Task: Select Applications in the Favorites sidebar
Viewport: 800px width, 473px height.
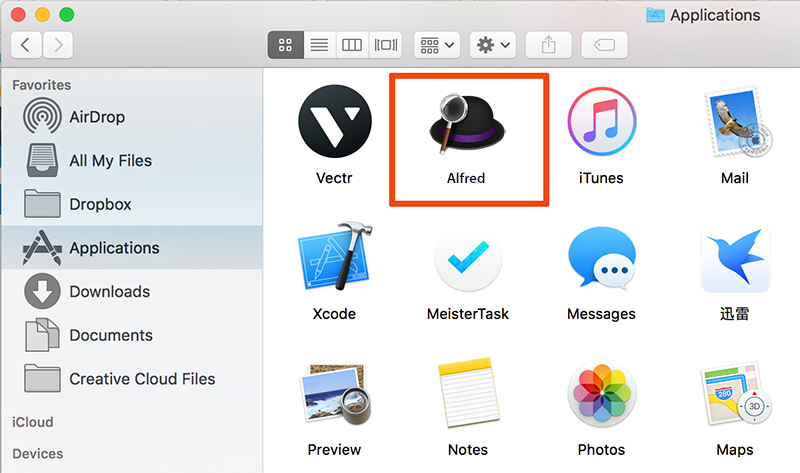Action: [132, 247]
